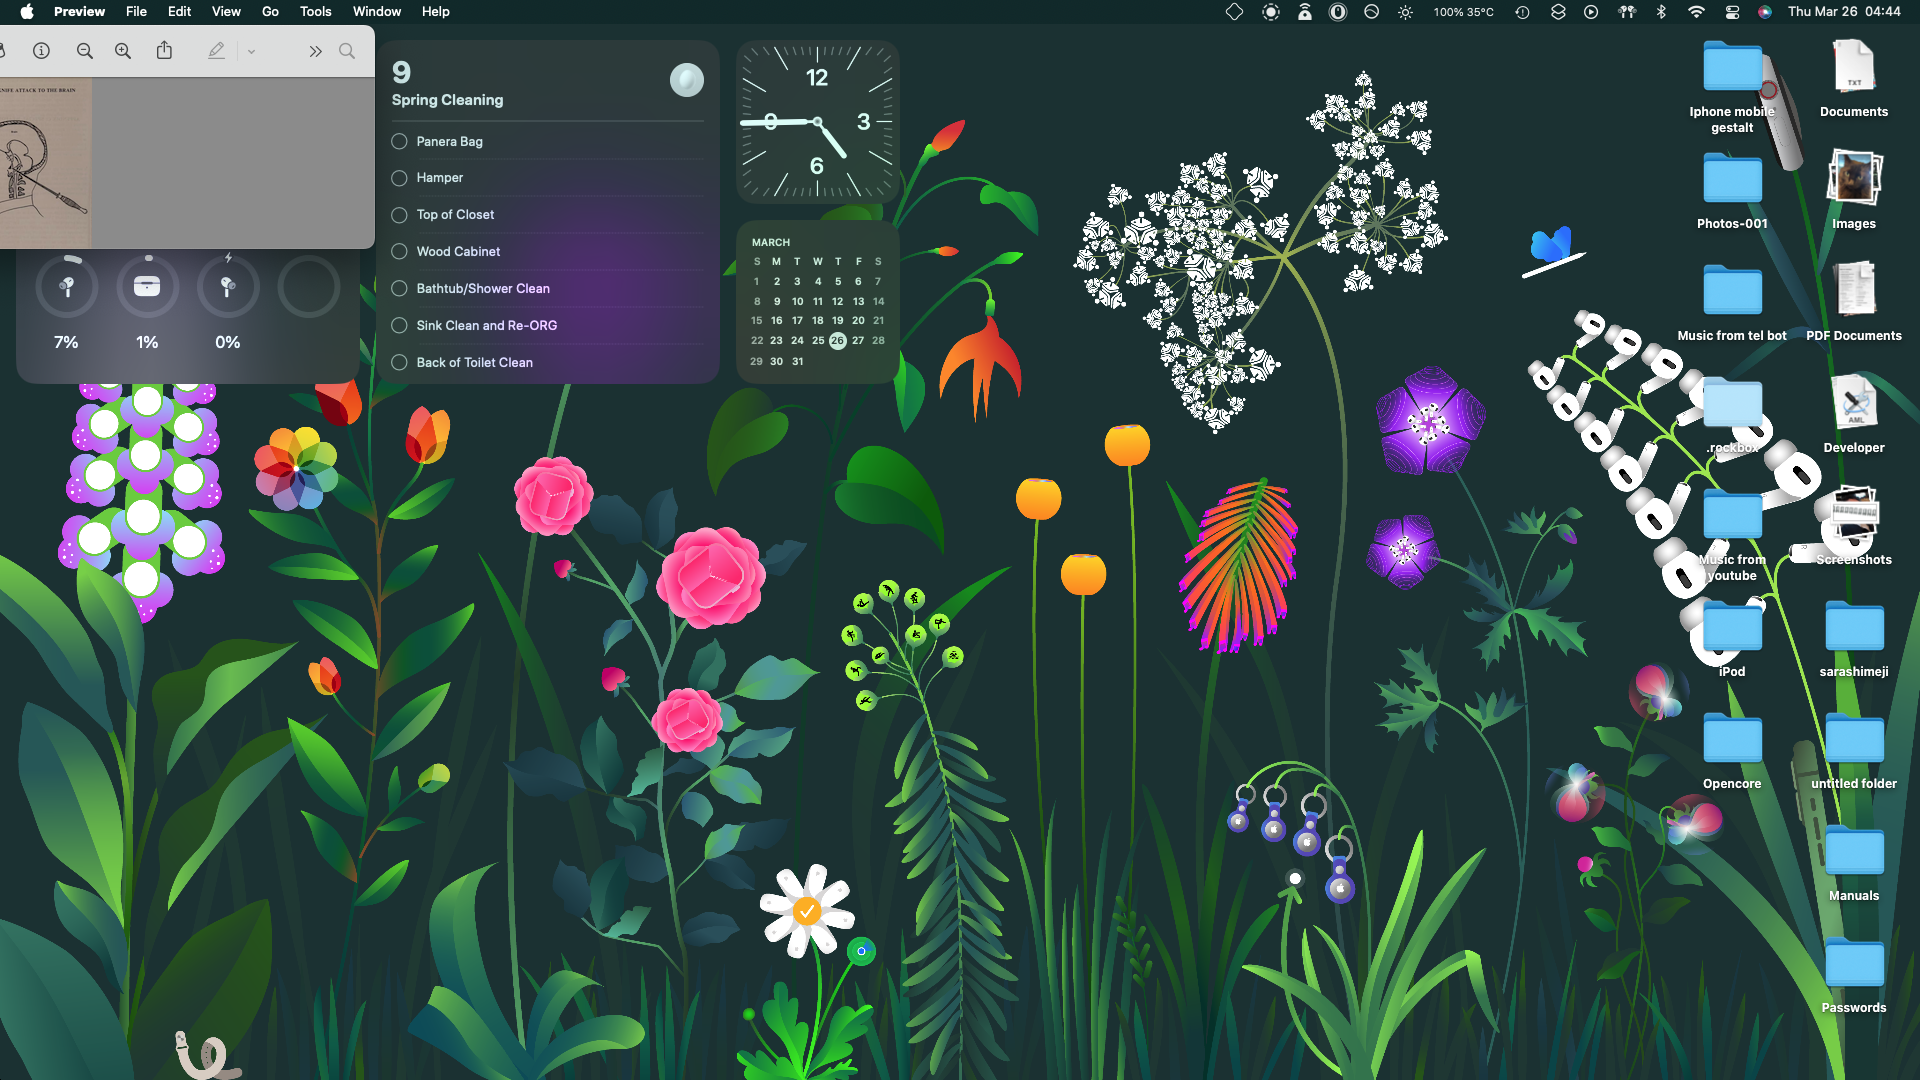1920x1080 pixels.
Task: Click the Spring Cleaning list title
Action: coord(447,100)
